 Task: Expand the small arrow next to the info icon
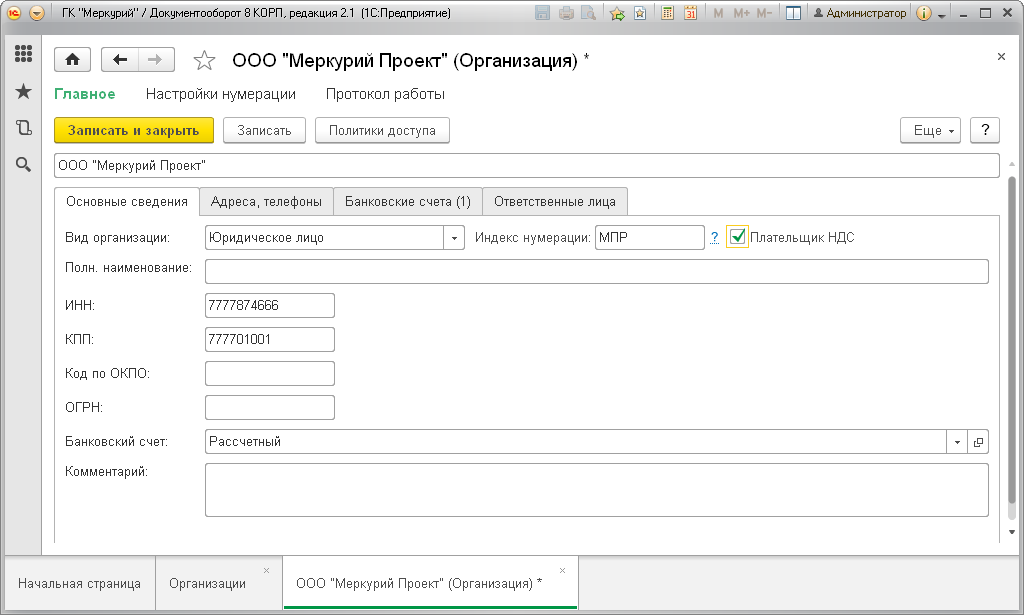(x=942, y=14)
